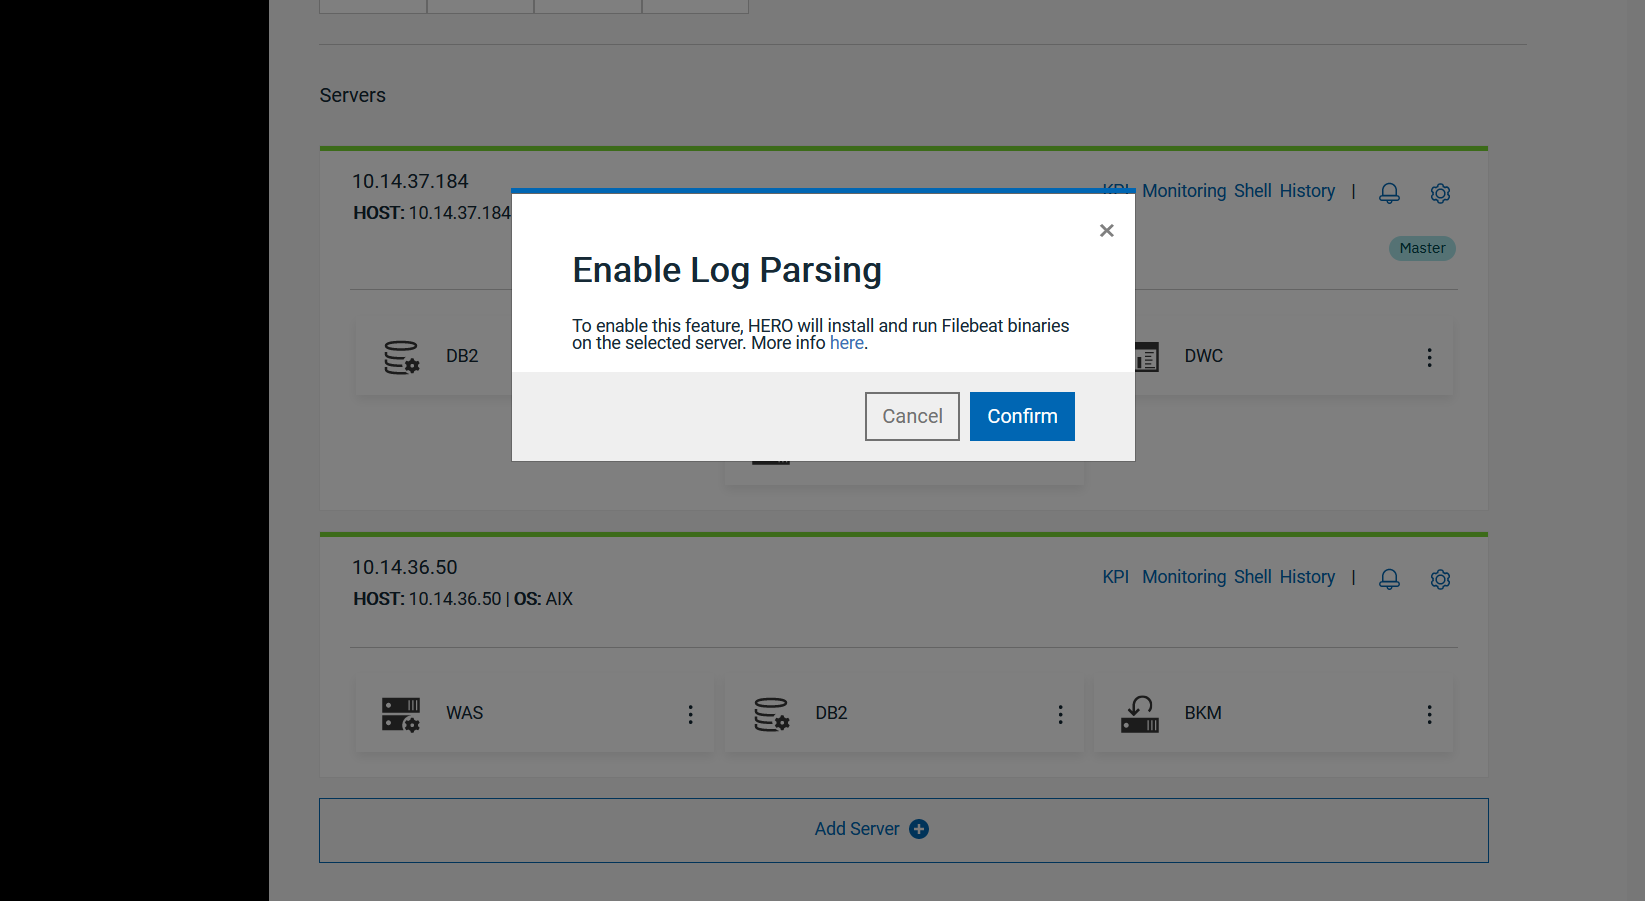Click the DB2 database icon on 10.14.37.184

coord(401,357)
